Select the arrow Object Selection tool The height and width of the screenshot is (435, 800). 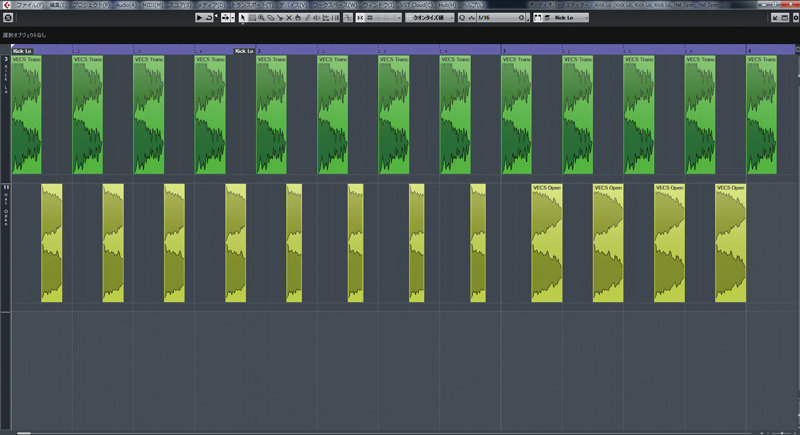(243, 18)
